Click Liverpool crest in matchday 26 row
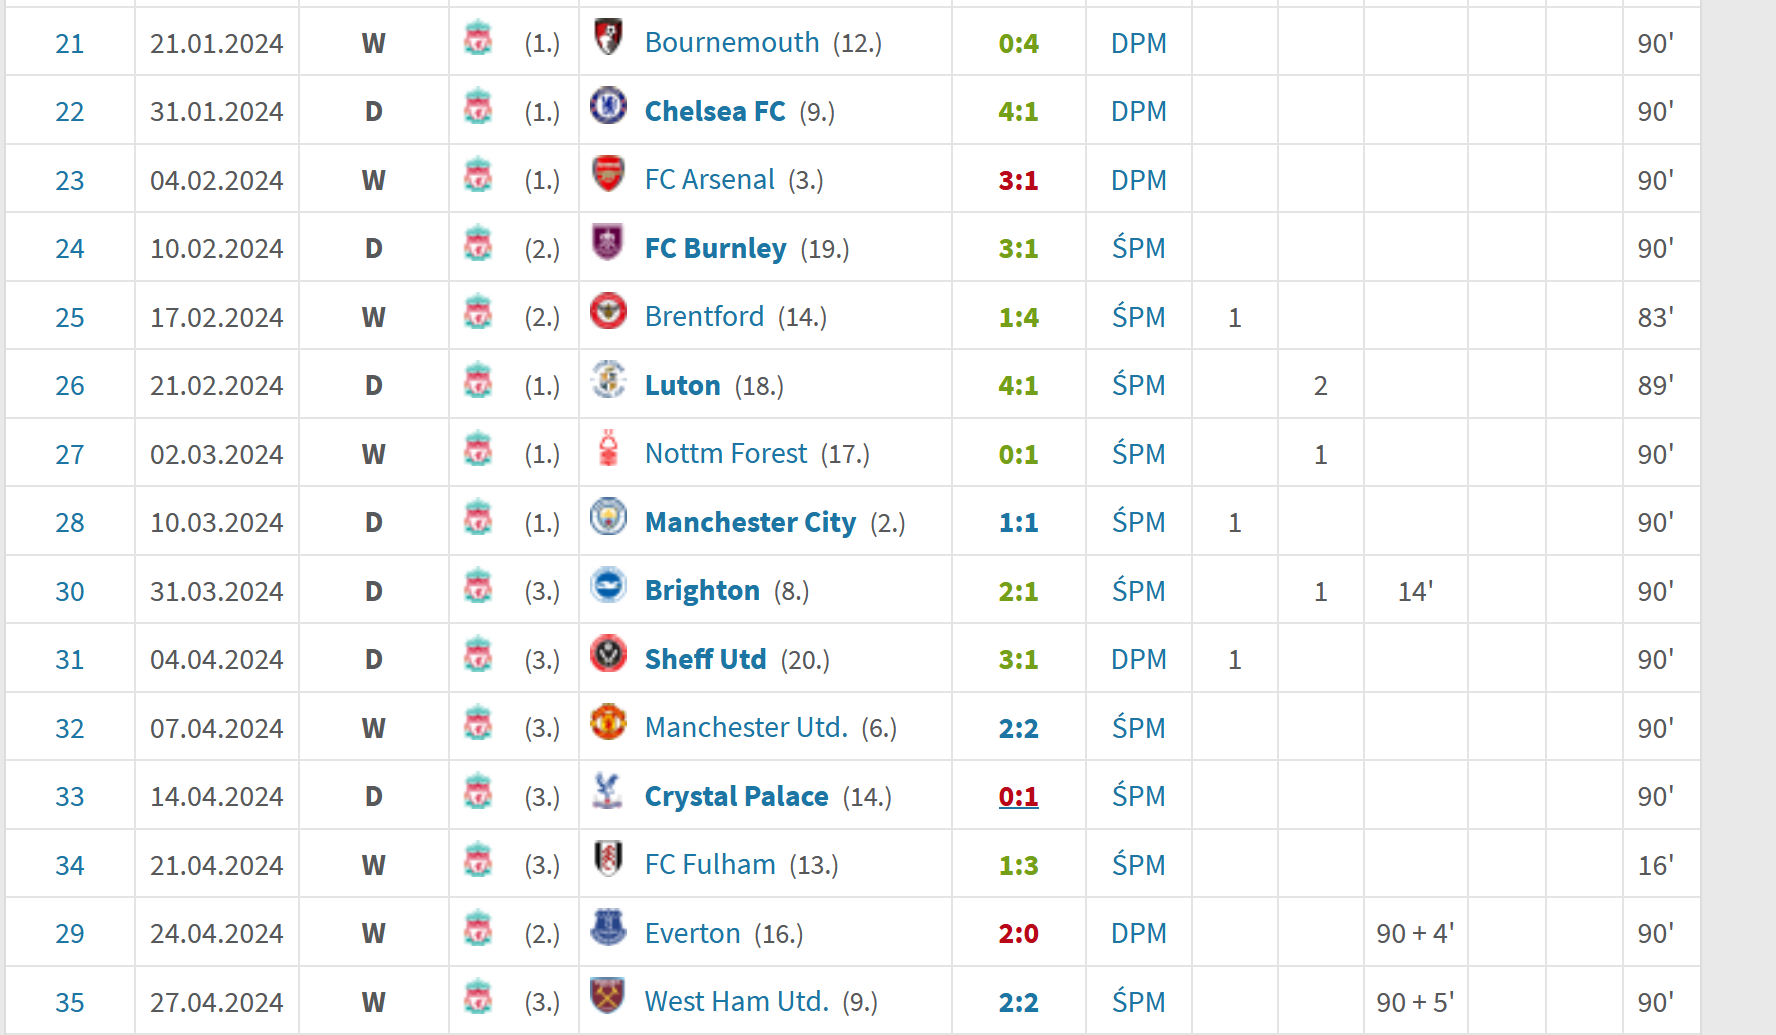Viewport: 1776px width, 1035px height. (x=478, y=381)
